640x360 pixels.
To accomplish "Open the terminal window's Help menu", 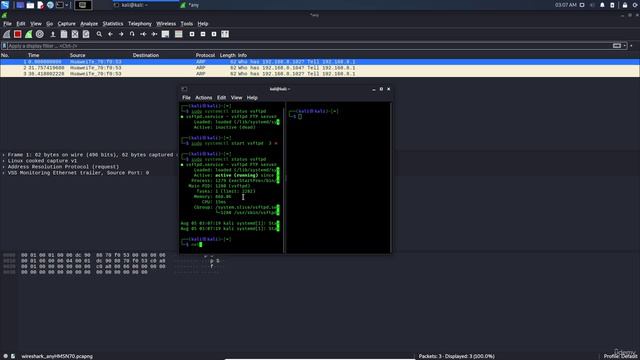I will click(252, 98).
